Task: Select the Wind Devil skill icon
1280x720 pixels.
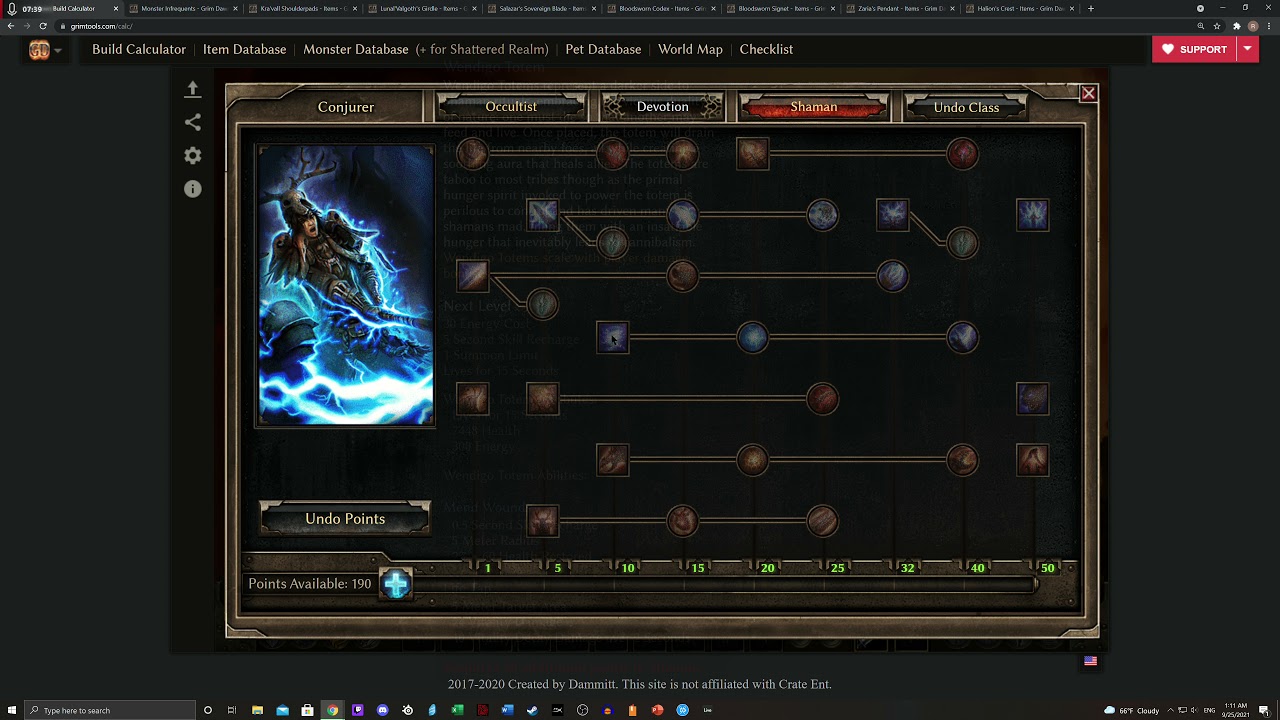Action: click(612, 337)
